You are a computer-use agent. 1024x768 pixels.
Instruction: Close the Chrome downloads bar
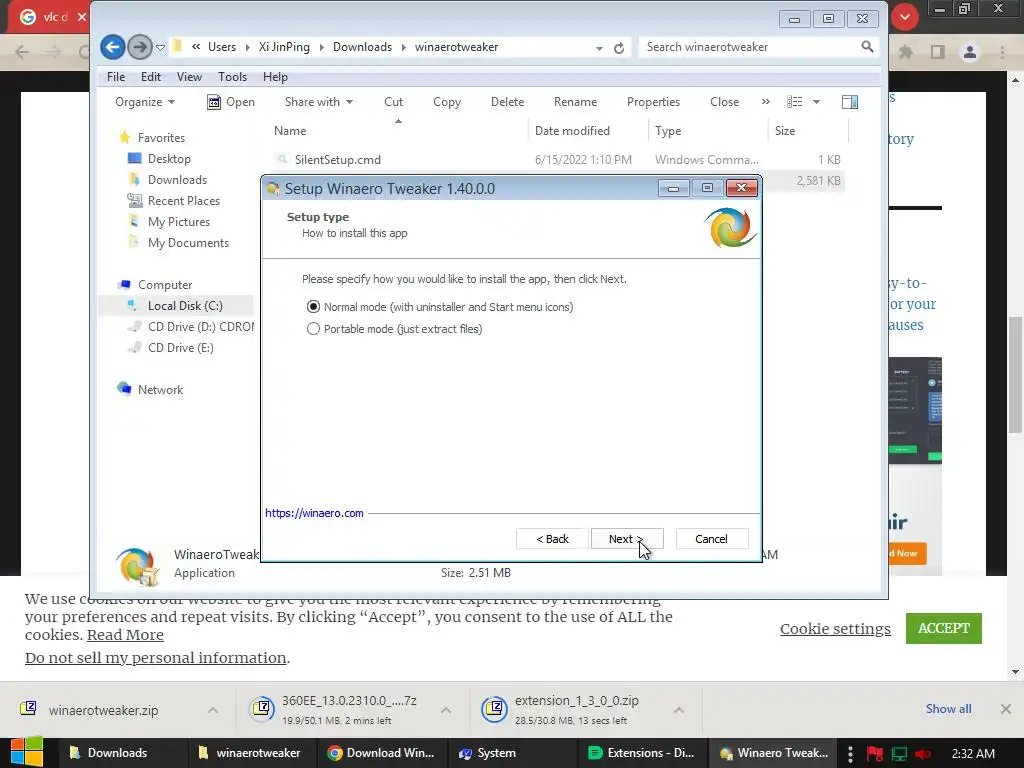1006,709
